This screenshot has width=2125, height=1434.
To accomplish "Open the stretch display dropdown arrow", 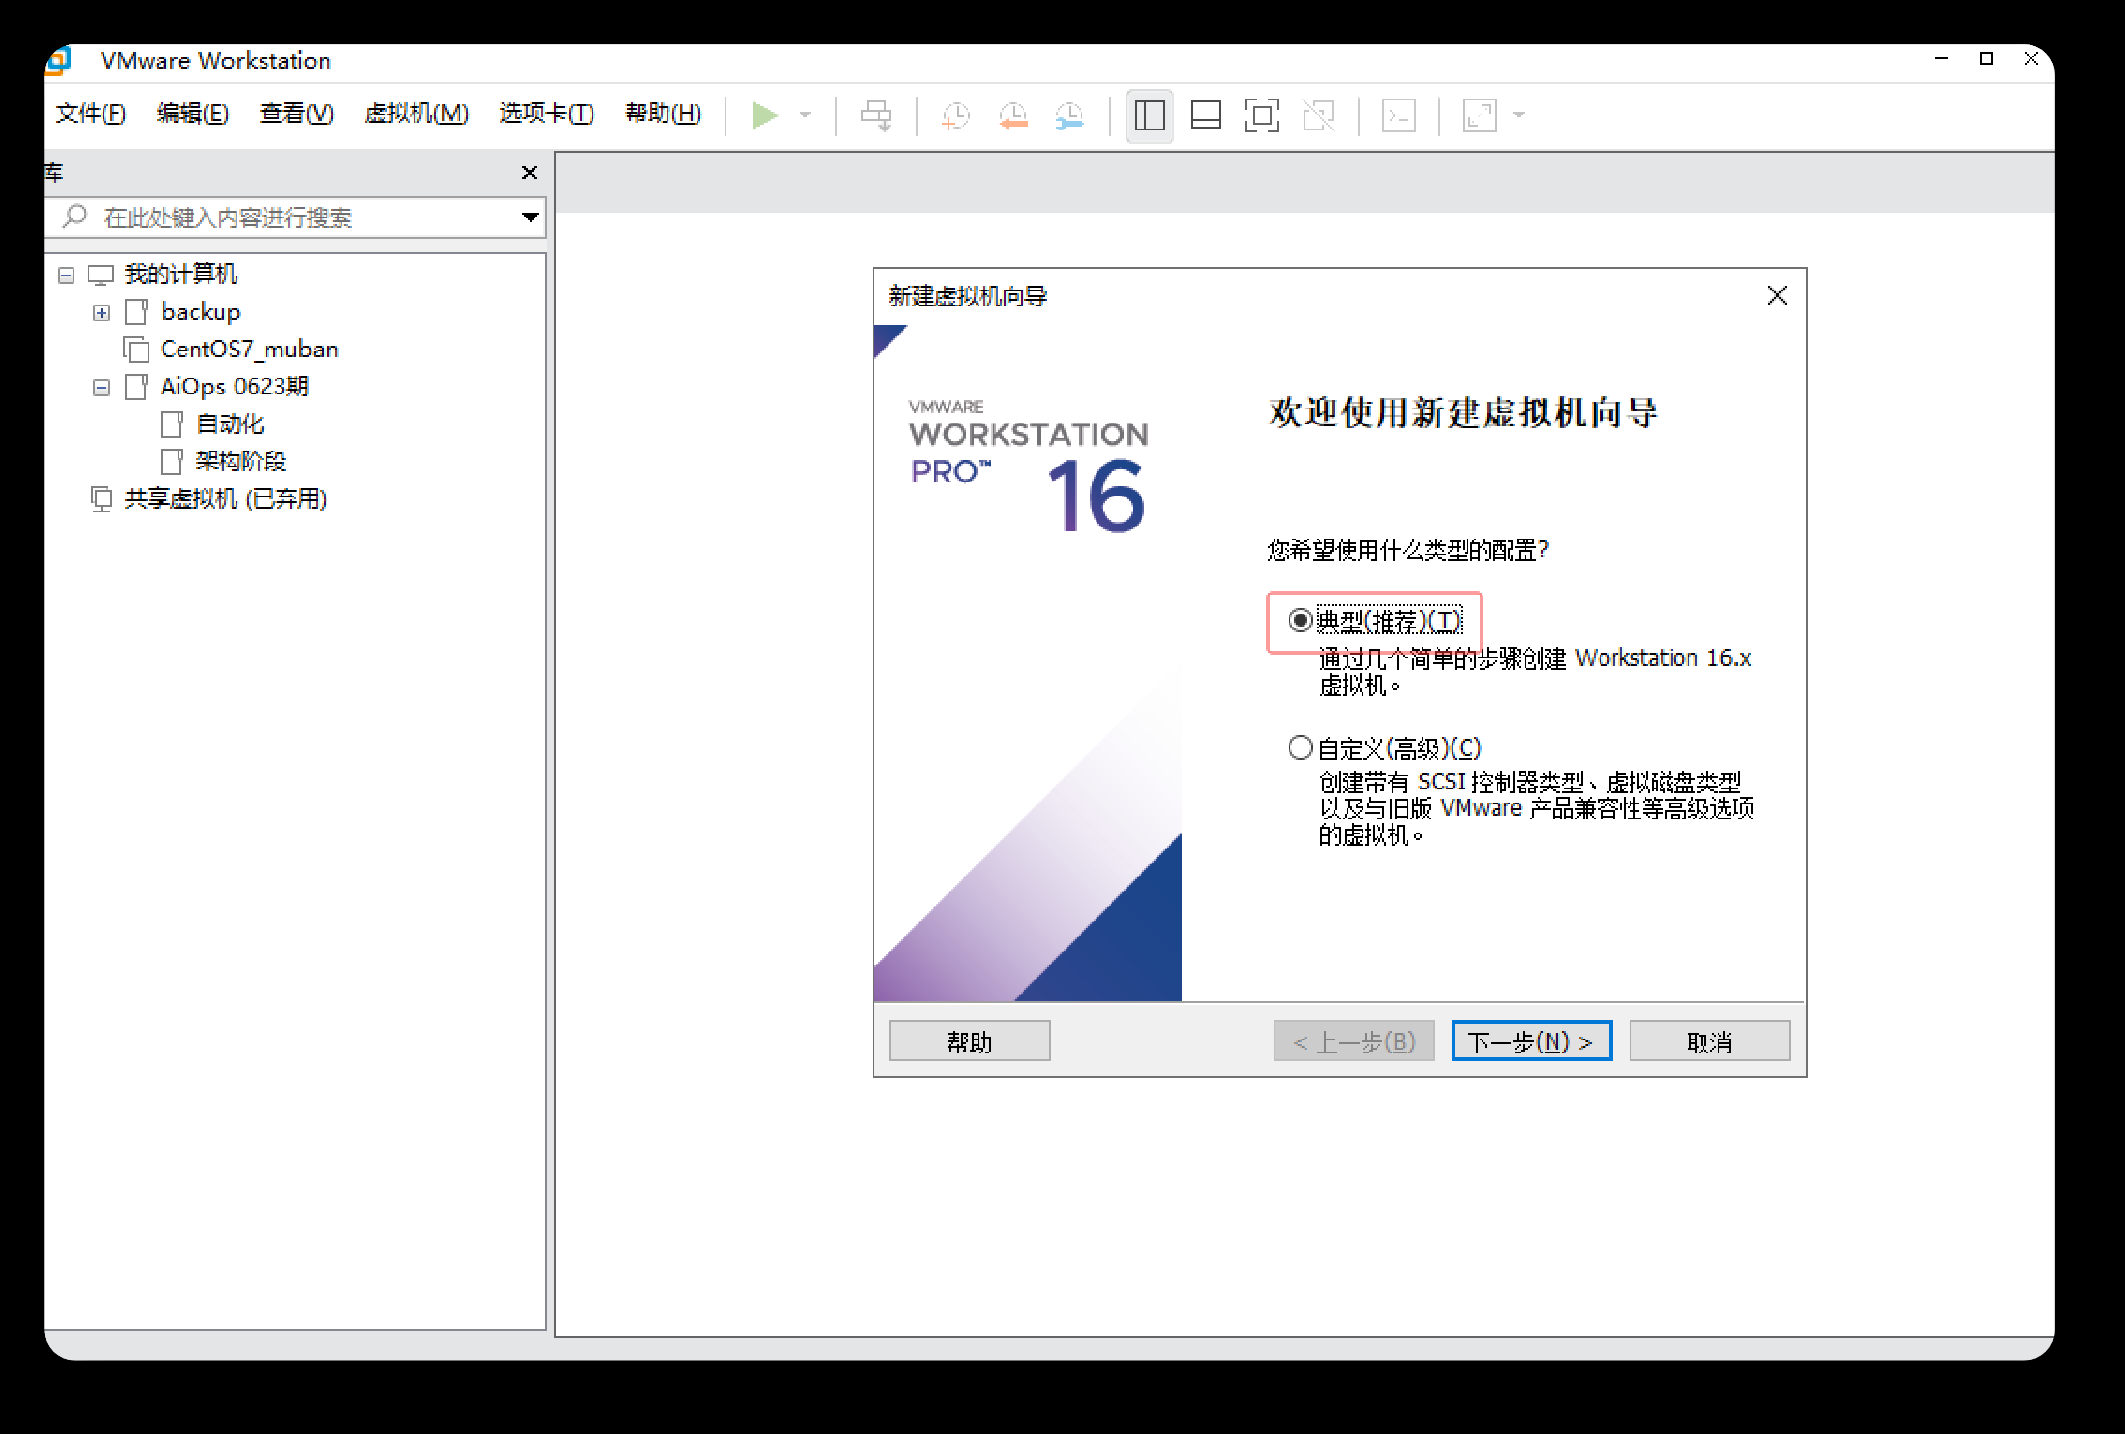I will [x=1519, y=115].
